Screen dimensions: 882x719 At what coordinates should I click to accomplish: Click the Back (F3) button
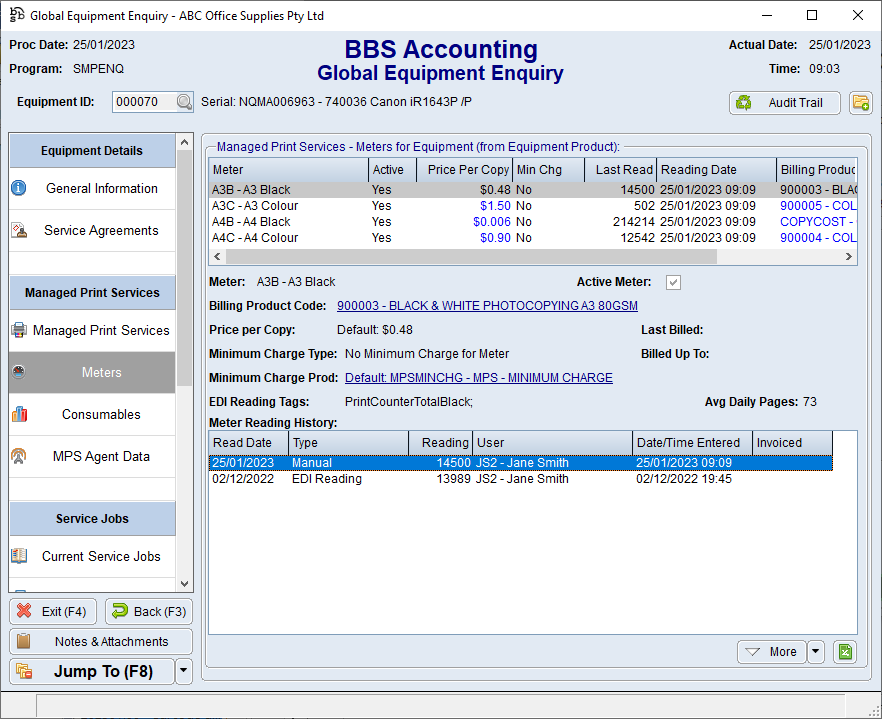[149, 612]
